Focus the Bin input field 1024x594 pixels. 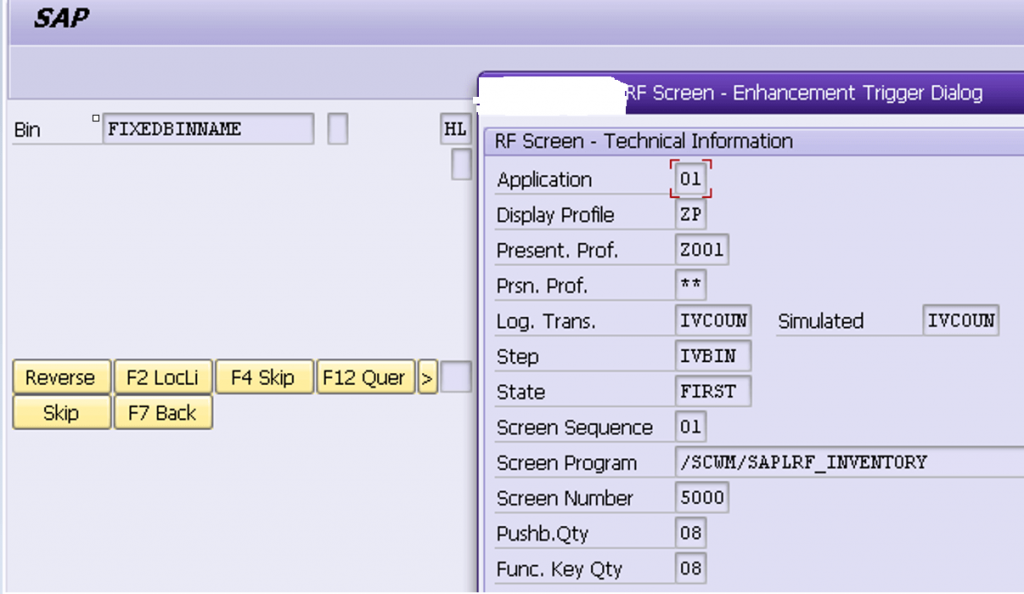[x=208, y=129]
